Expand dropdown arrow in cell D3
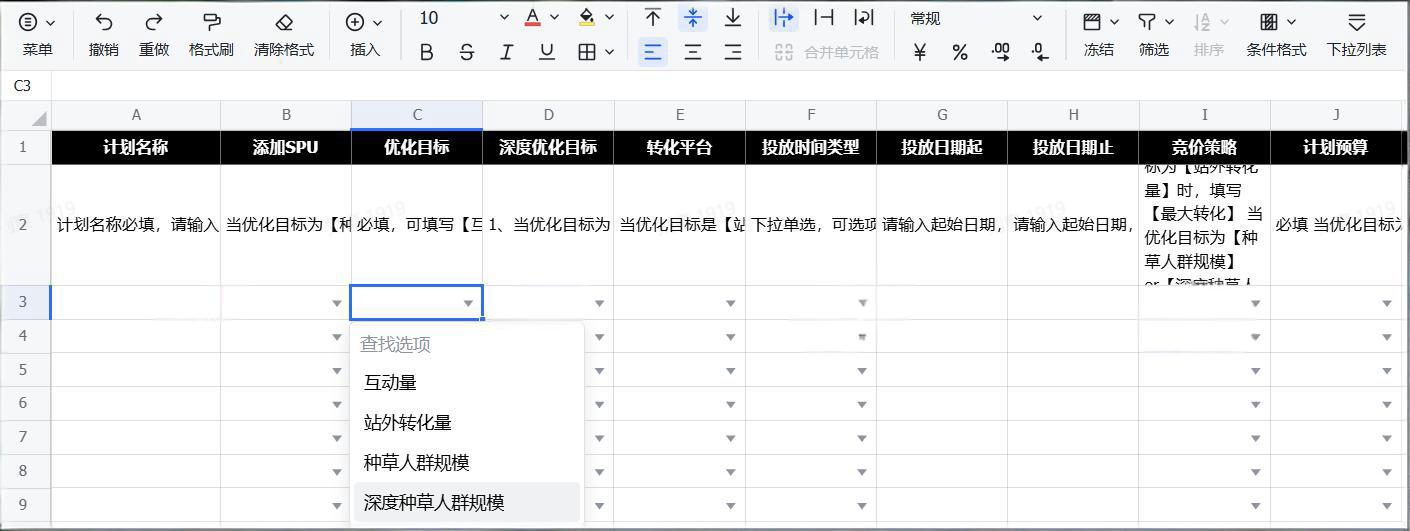Image resolution: width=1410 pixels, height=531 pixels. click(599, 303)
